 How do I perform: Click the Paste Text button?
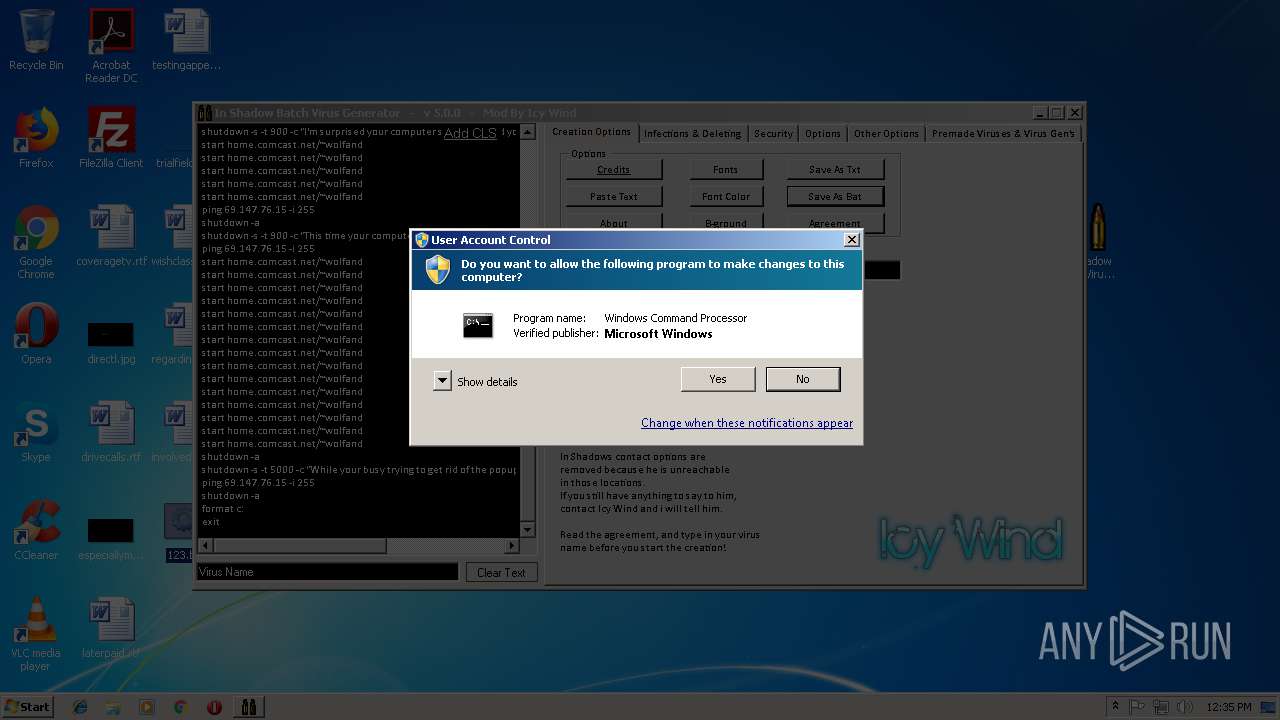(x=613, y=197)
